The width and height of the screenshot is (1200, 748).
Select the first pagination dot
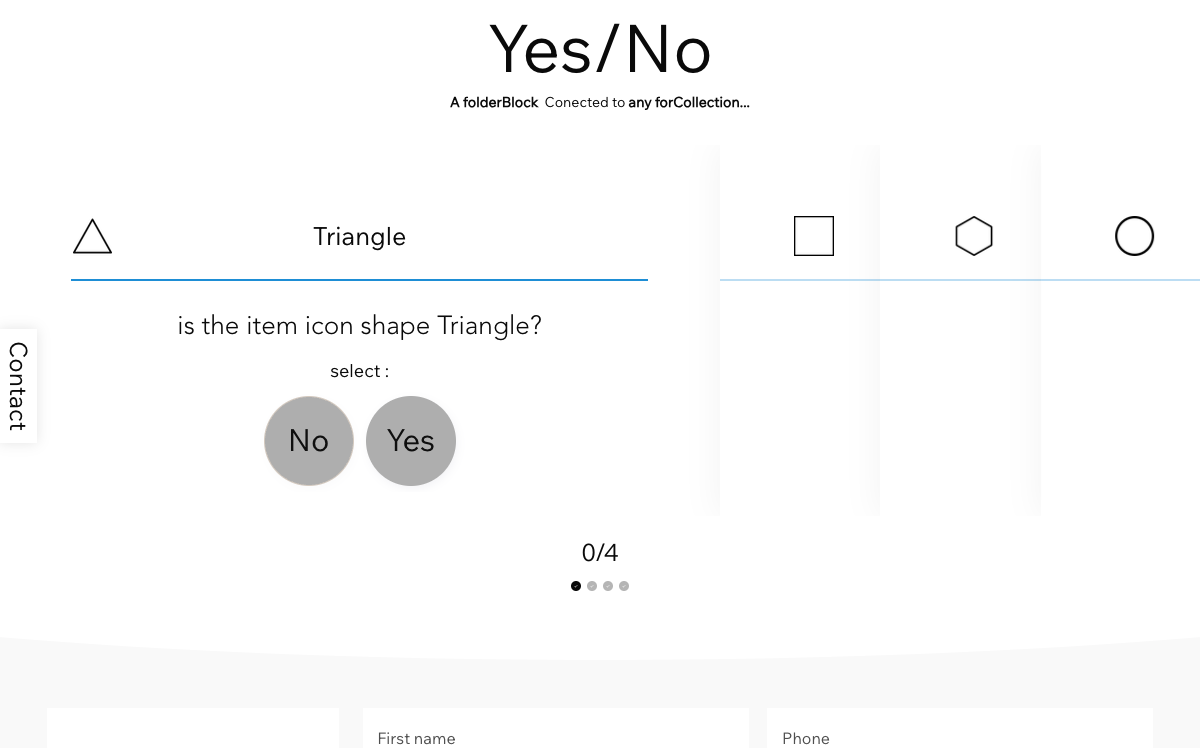pyautogui.click(x=576, y=586)
